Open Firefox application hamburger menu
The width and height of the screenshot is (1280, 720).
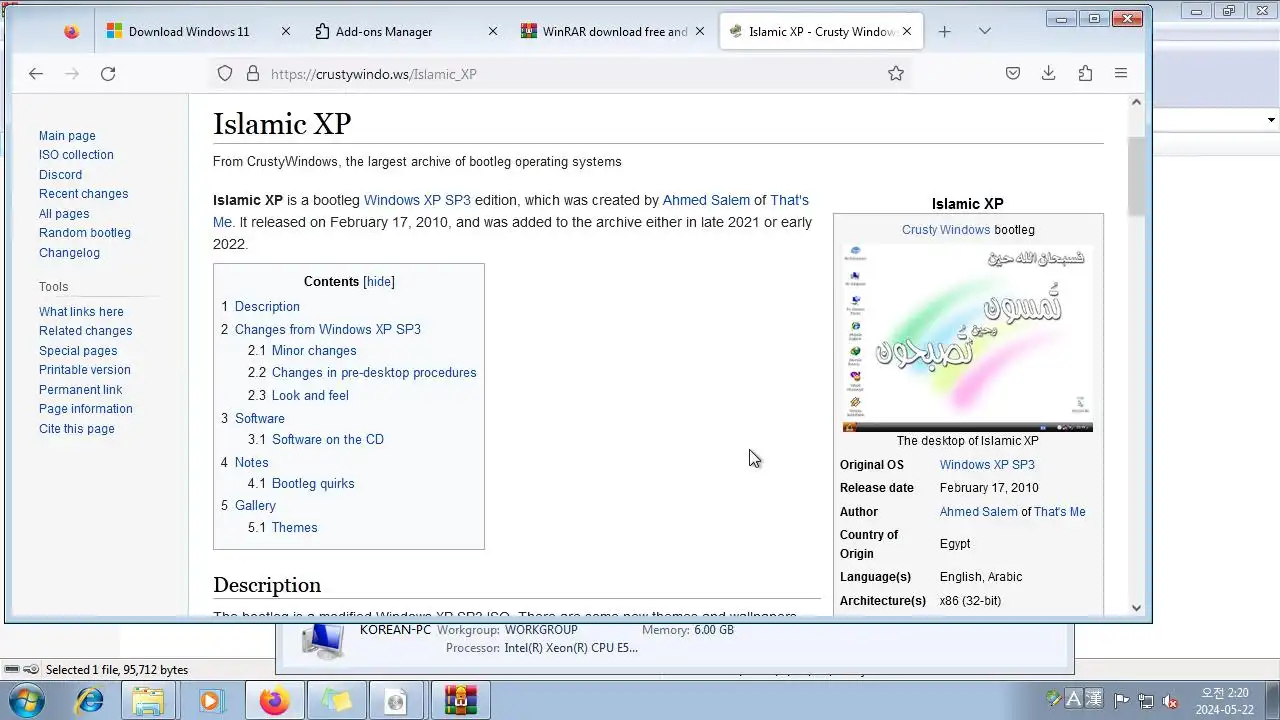[1121, 73]
